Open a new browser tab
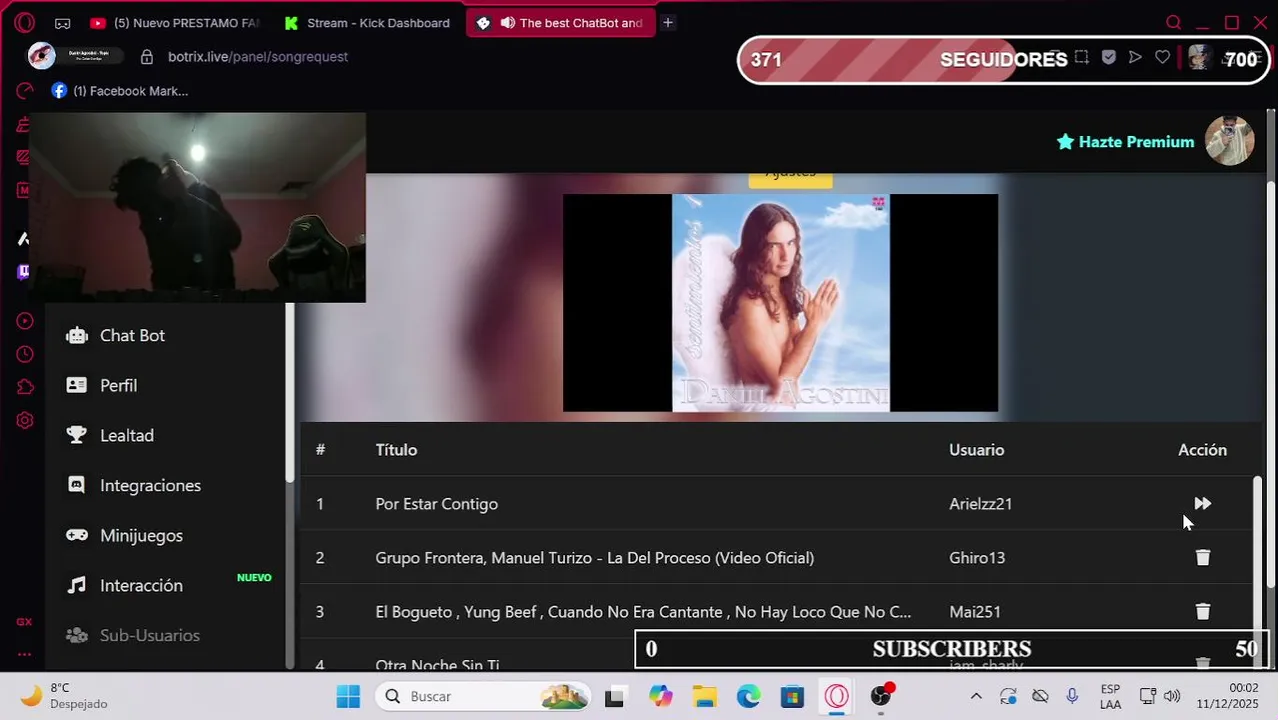This screenshot has width=1278, height=720. 668,22
